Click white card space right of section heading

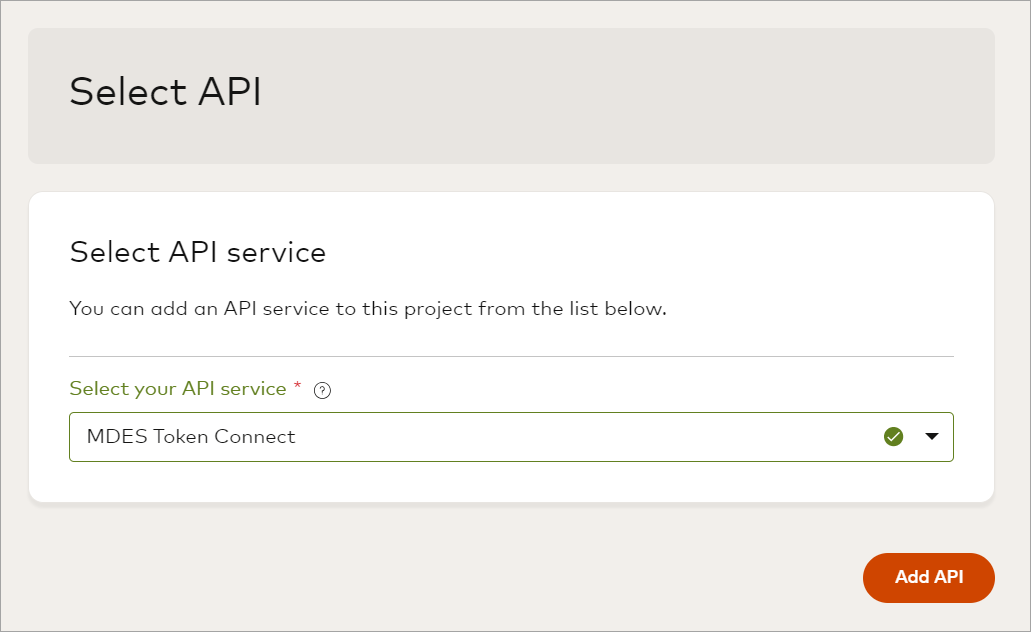click(650, 252)
